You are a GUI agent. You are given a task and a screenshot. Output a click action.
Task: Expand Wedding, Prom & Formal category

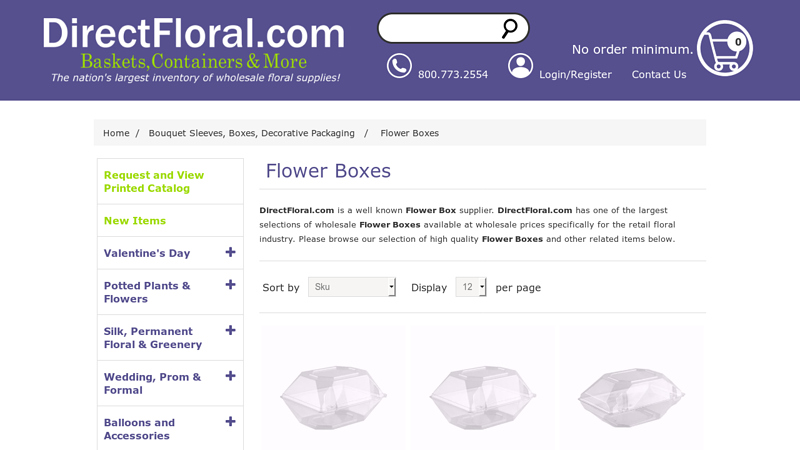[x=231, y=376]
